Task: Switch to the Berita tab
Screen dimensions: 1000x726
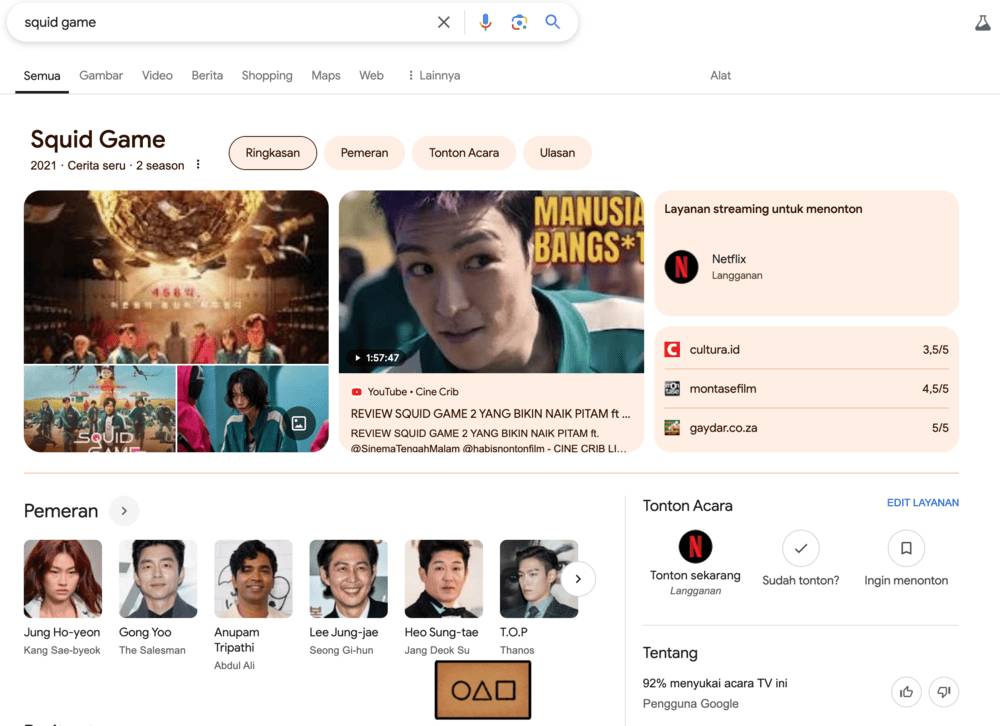Action: tap(207, 75)
